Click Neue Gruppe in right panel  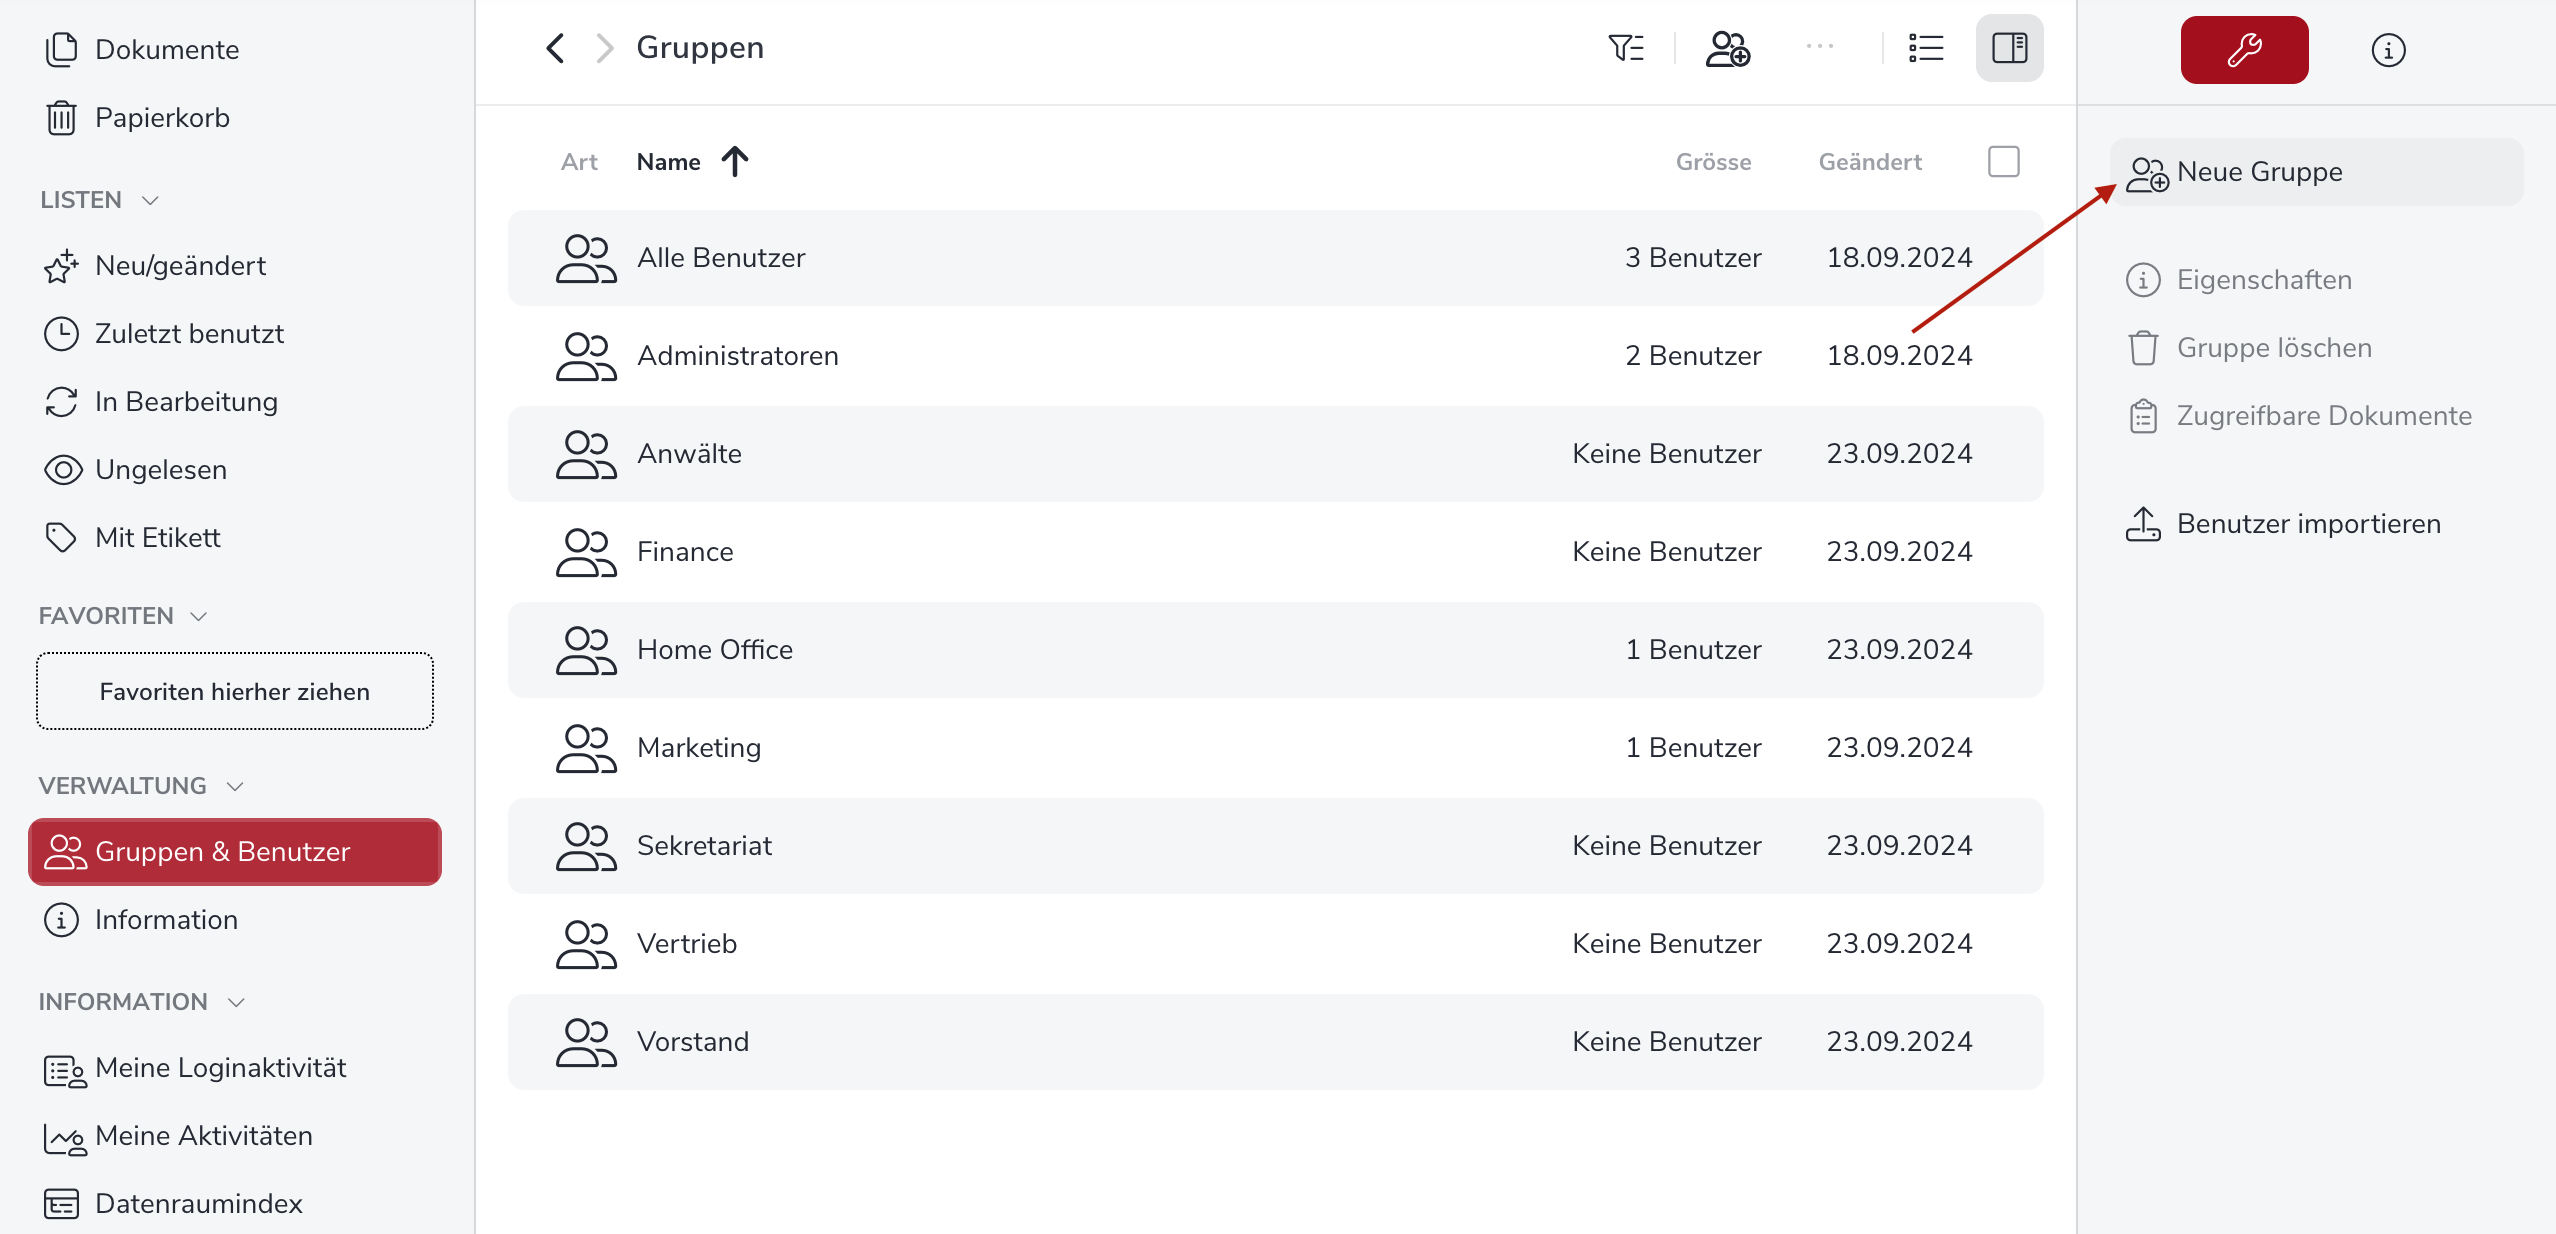(2260, 172)
